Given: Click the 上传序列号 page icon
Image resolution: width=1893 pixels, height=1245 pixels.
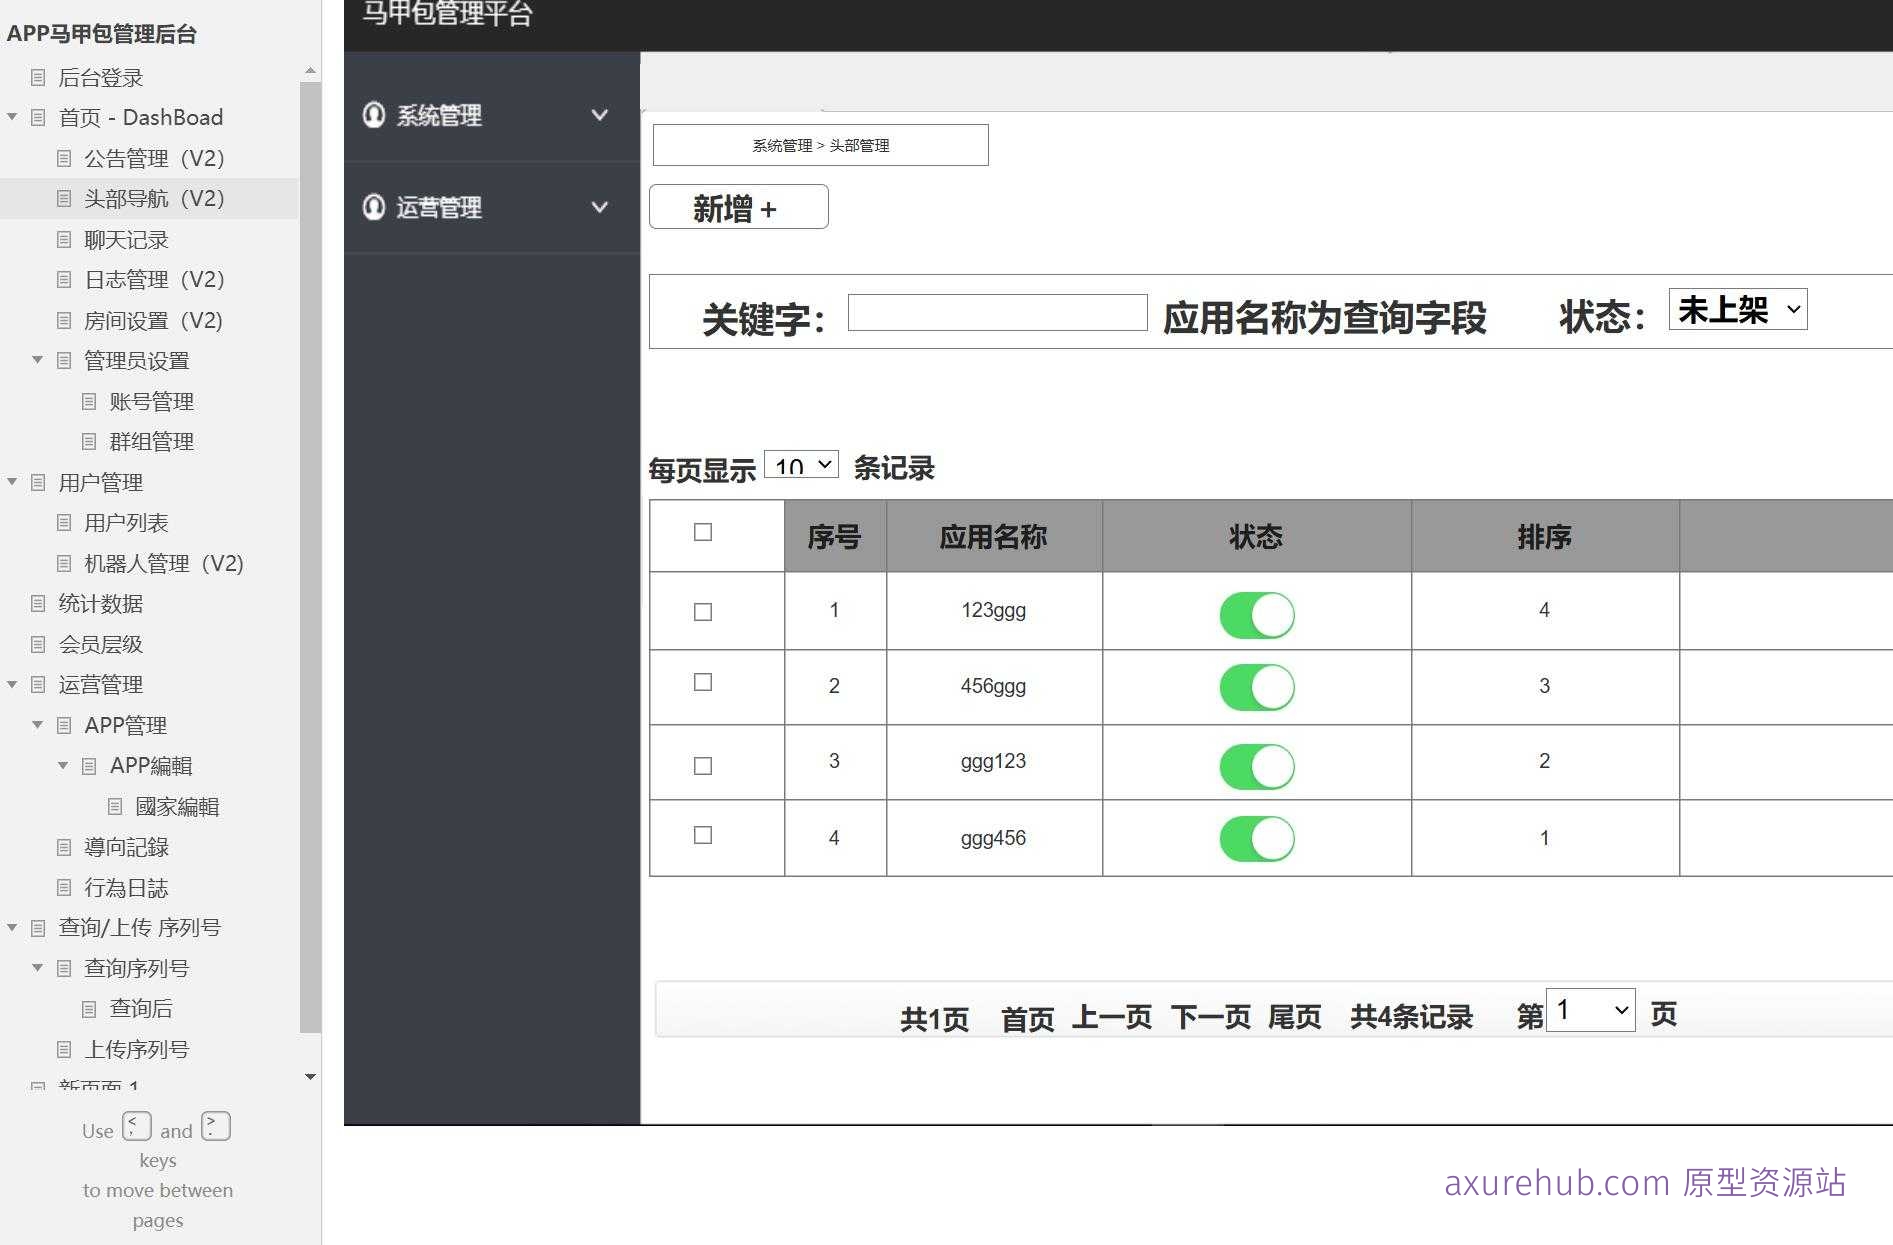Looking at the screenshot, I should pyautogui.click(x=63, y=1049).
